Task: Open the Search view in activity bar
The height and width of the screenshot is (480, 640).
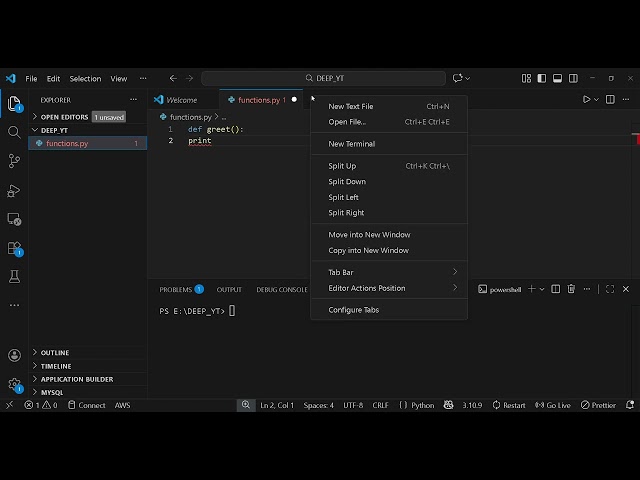Action: 14,132
